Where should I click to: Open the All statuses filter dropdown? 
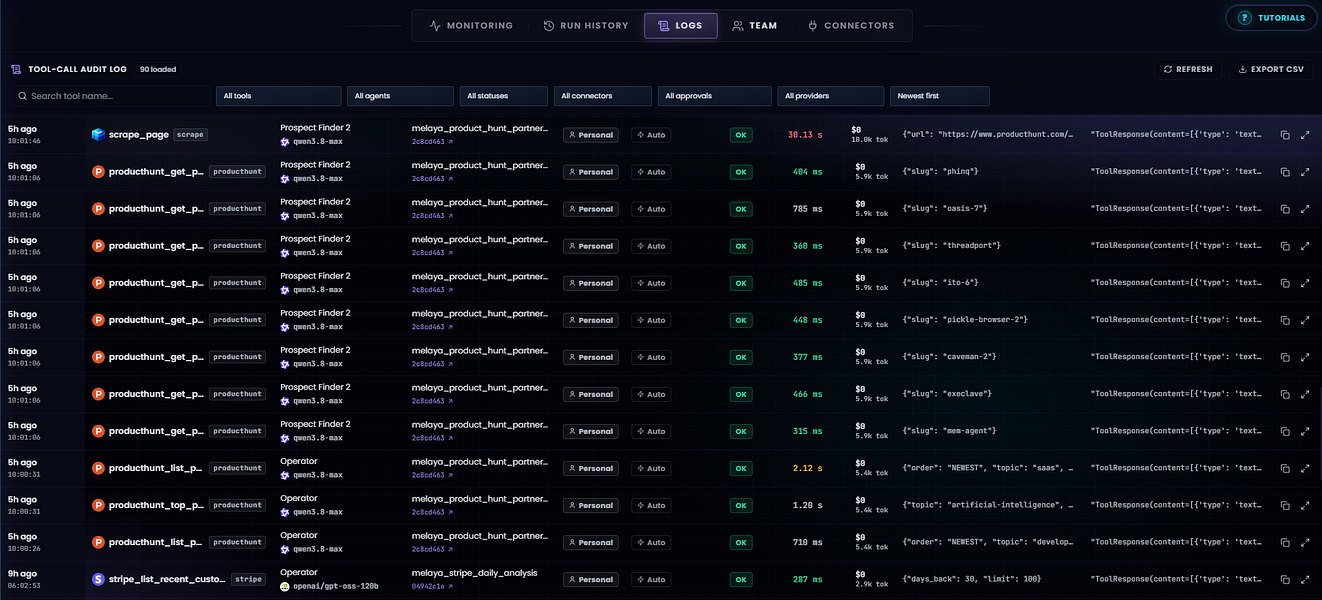tap(504, 96)
